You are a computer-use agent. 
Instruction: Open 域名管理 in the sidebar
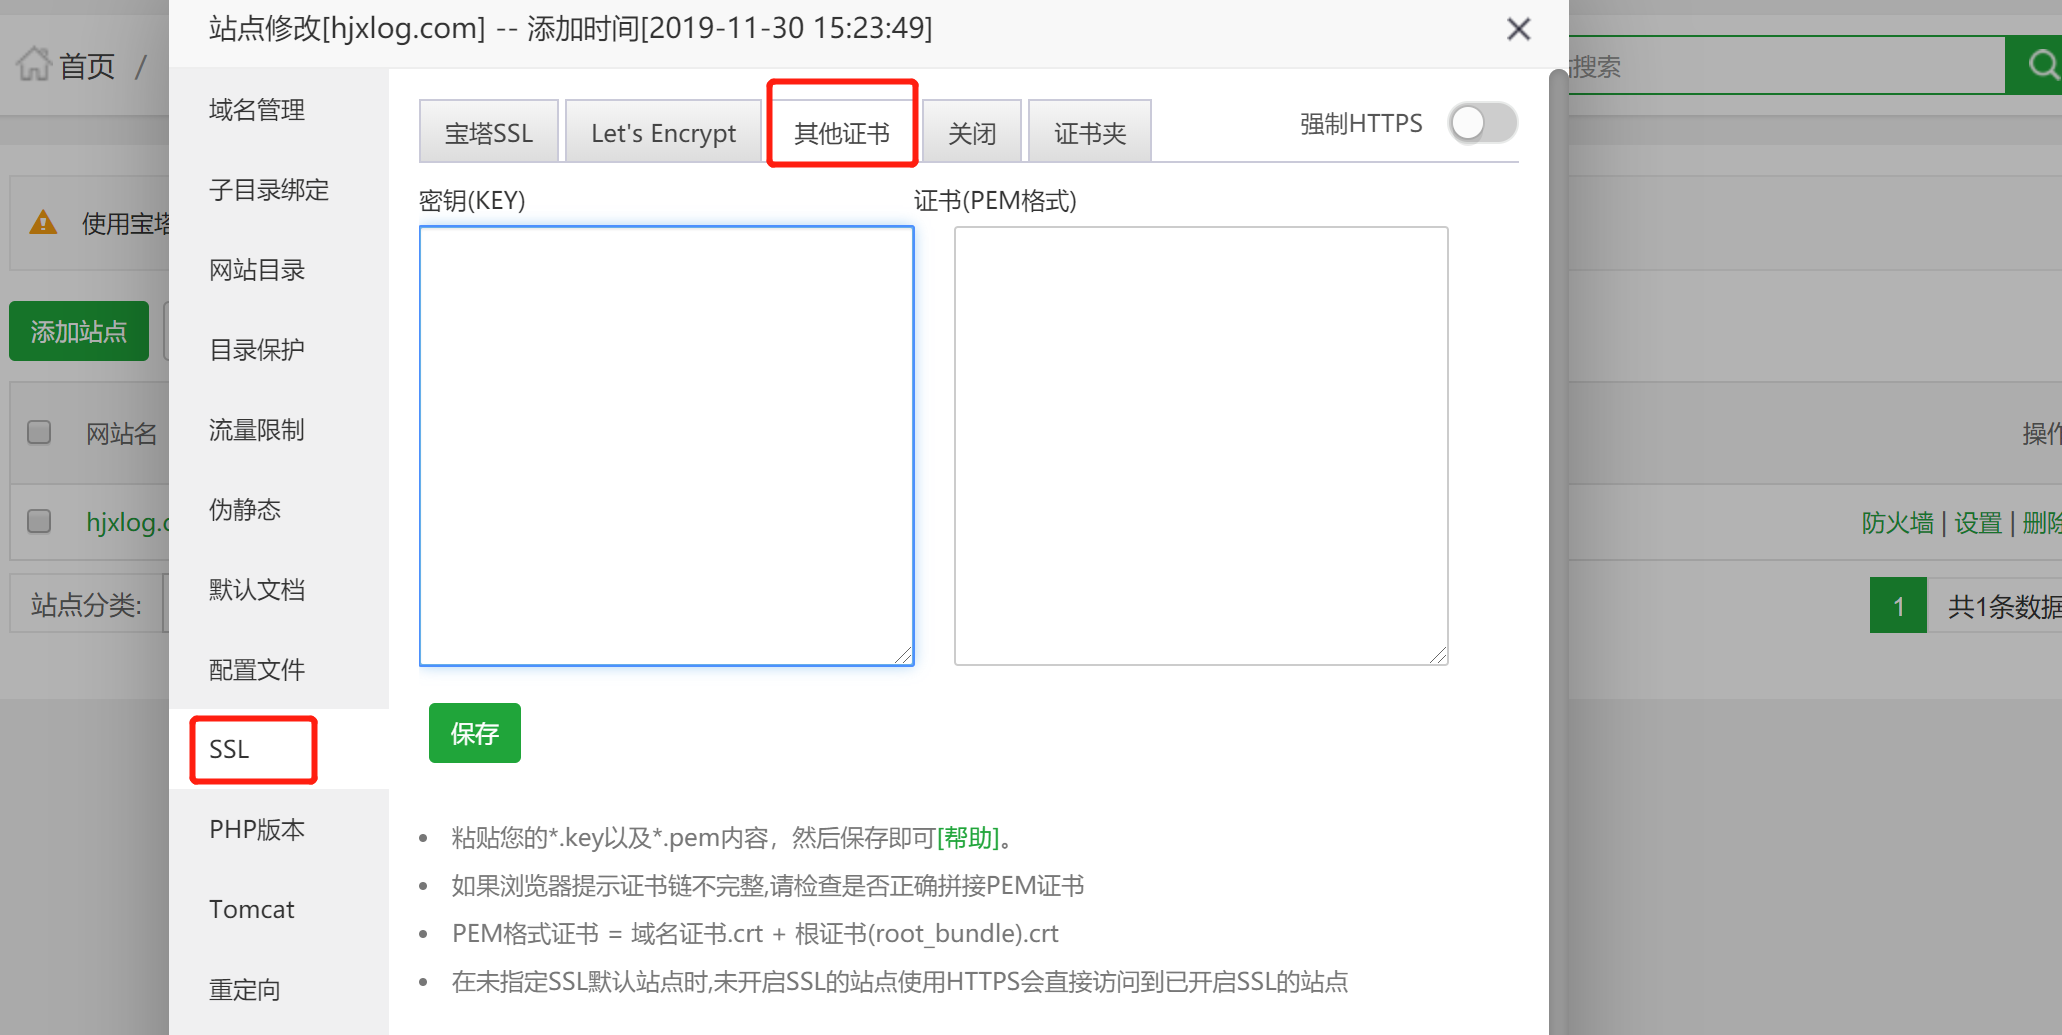257,110
